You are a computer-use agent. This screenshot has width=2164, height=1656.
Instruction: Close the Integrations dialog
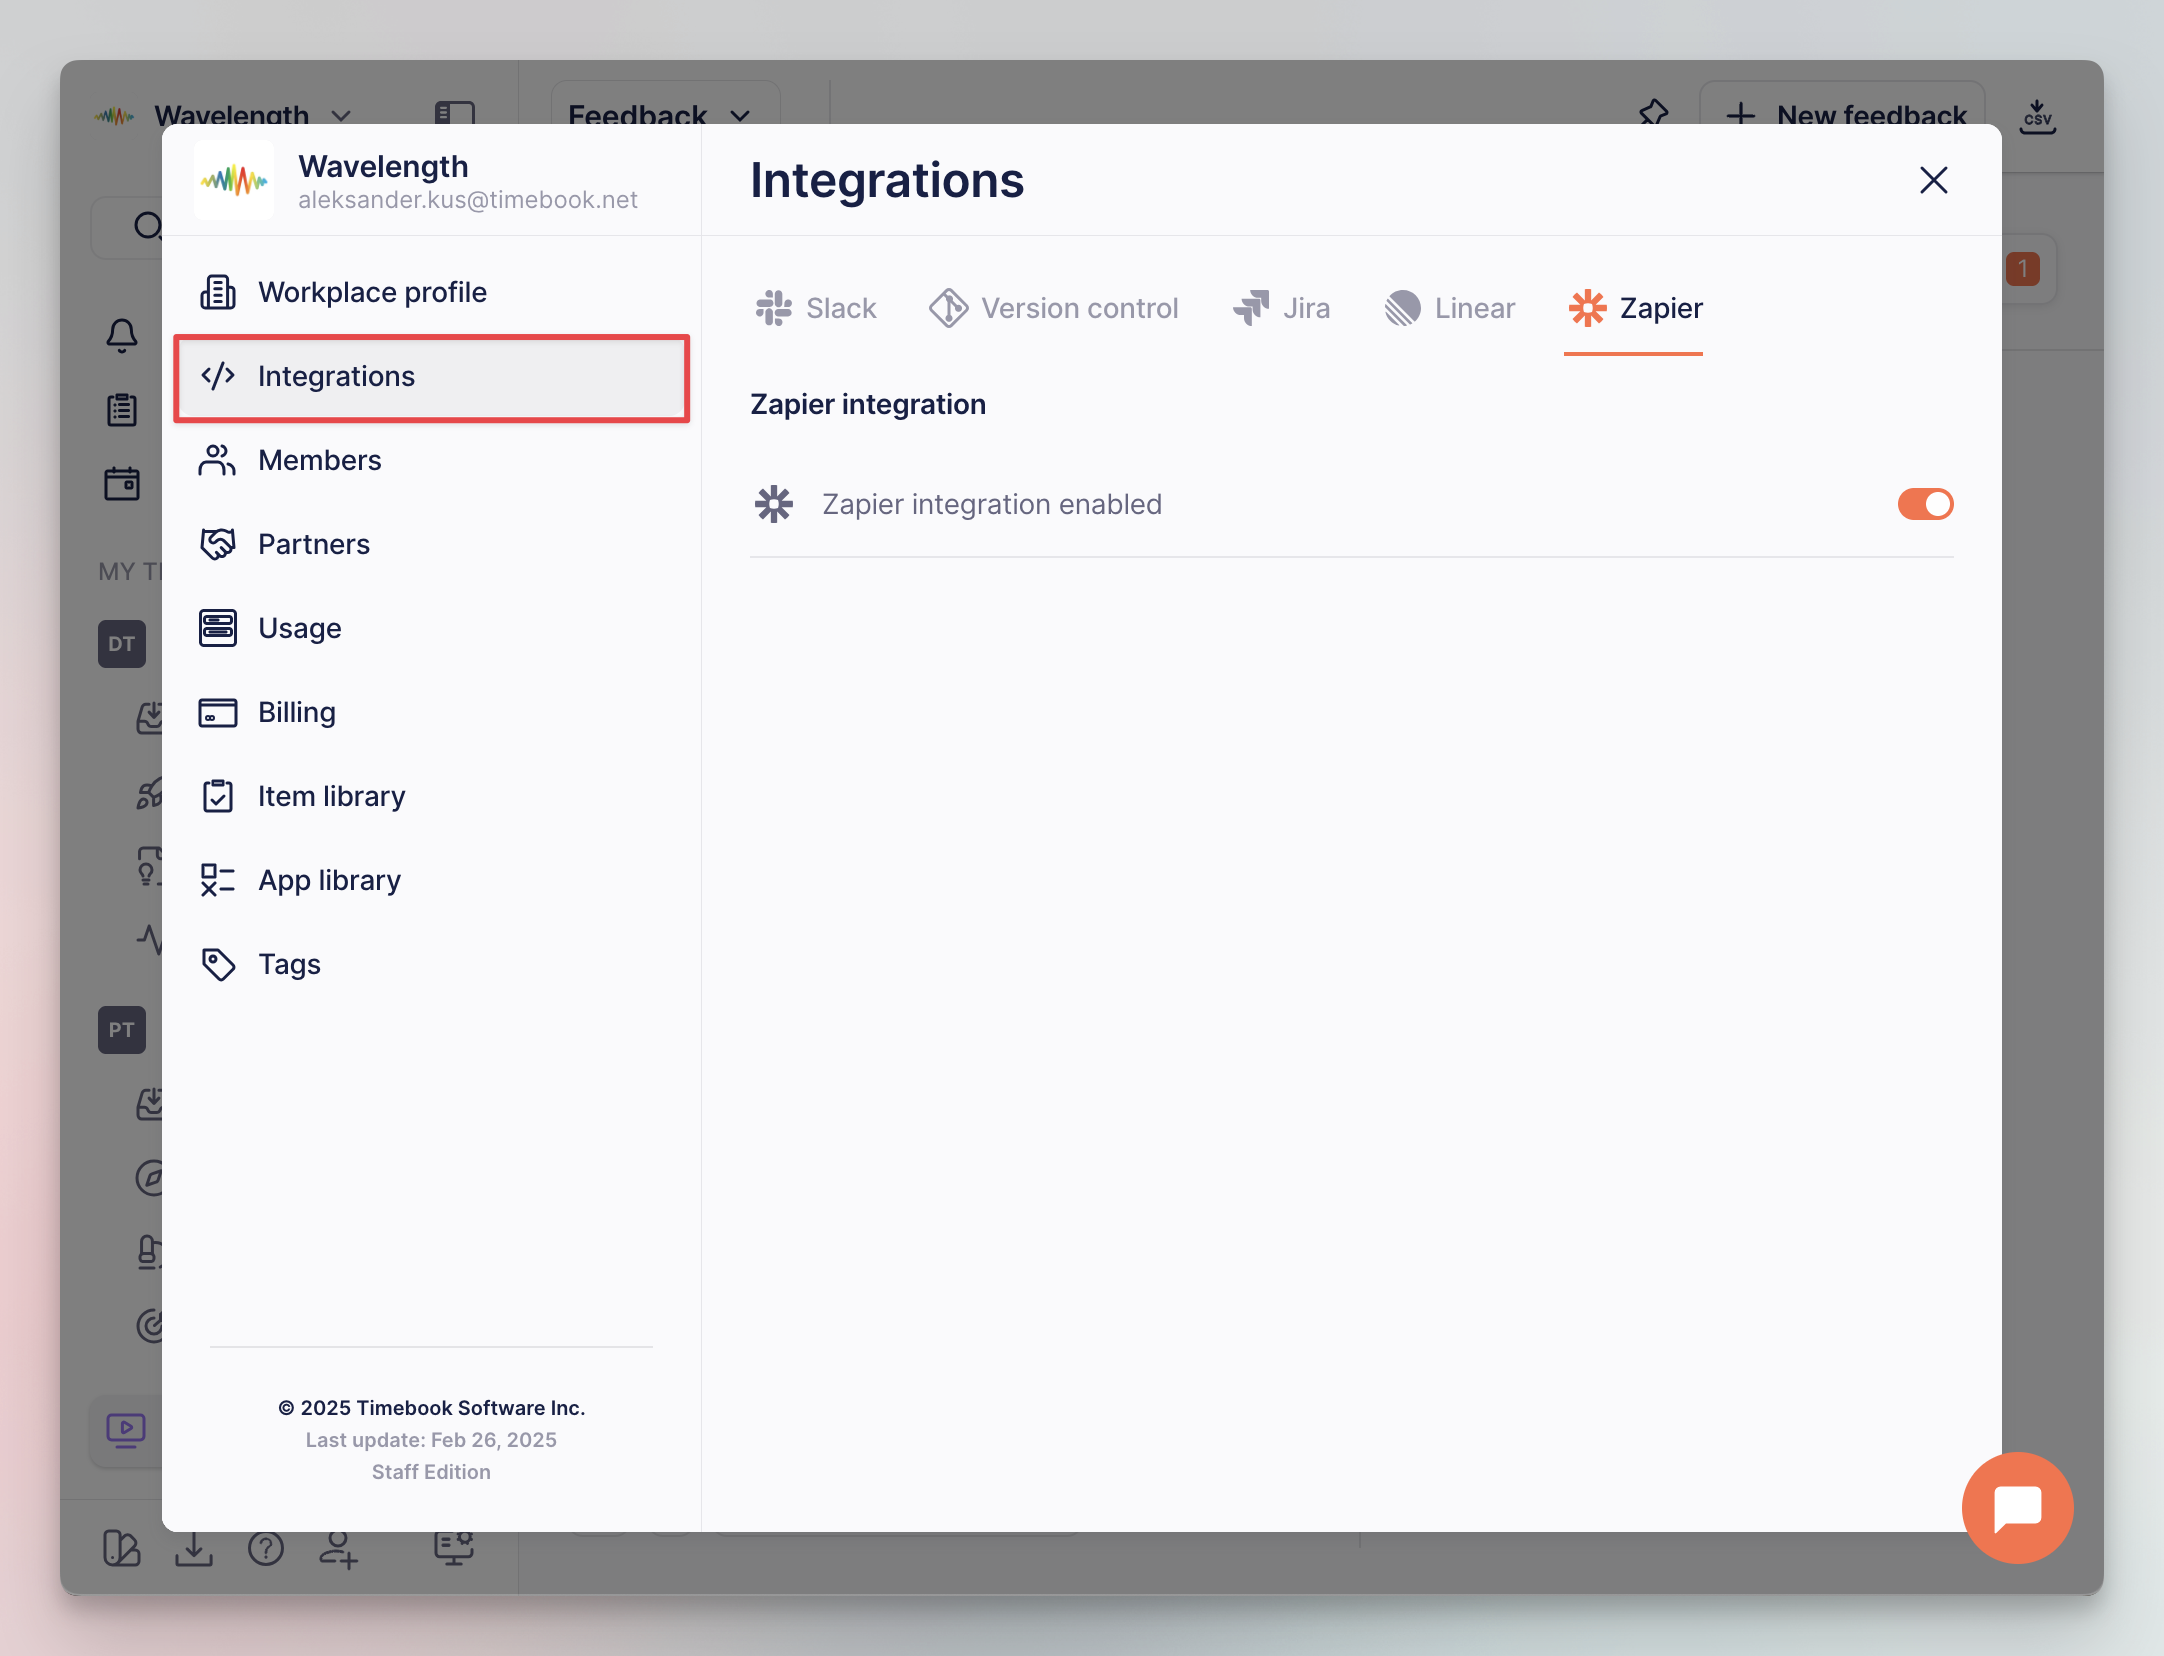click(1933, 180)
